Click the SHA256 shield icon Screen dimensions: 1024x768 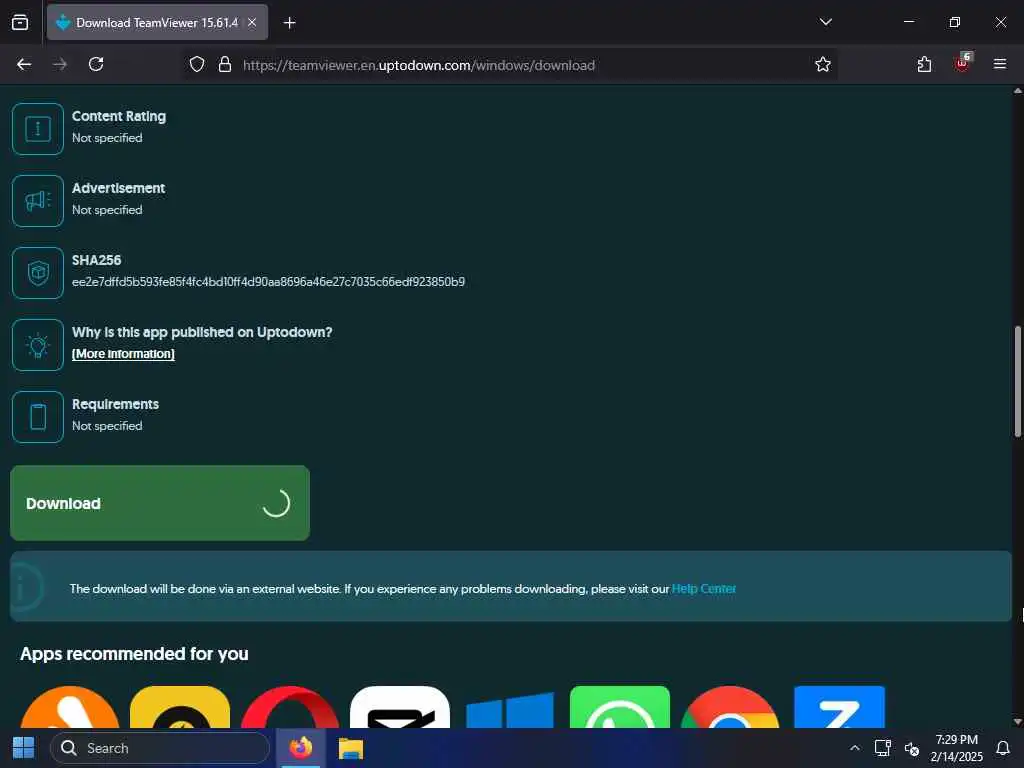[38, 272]
